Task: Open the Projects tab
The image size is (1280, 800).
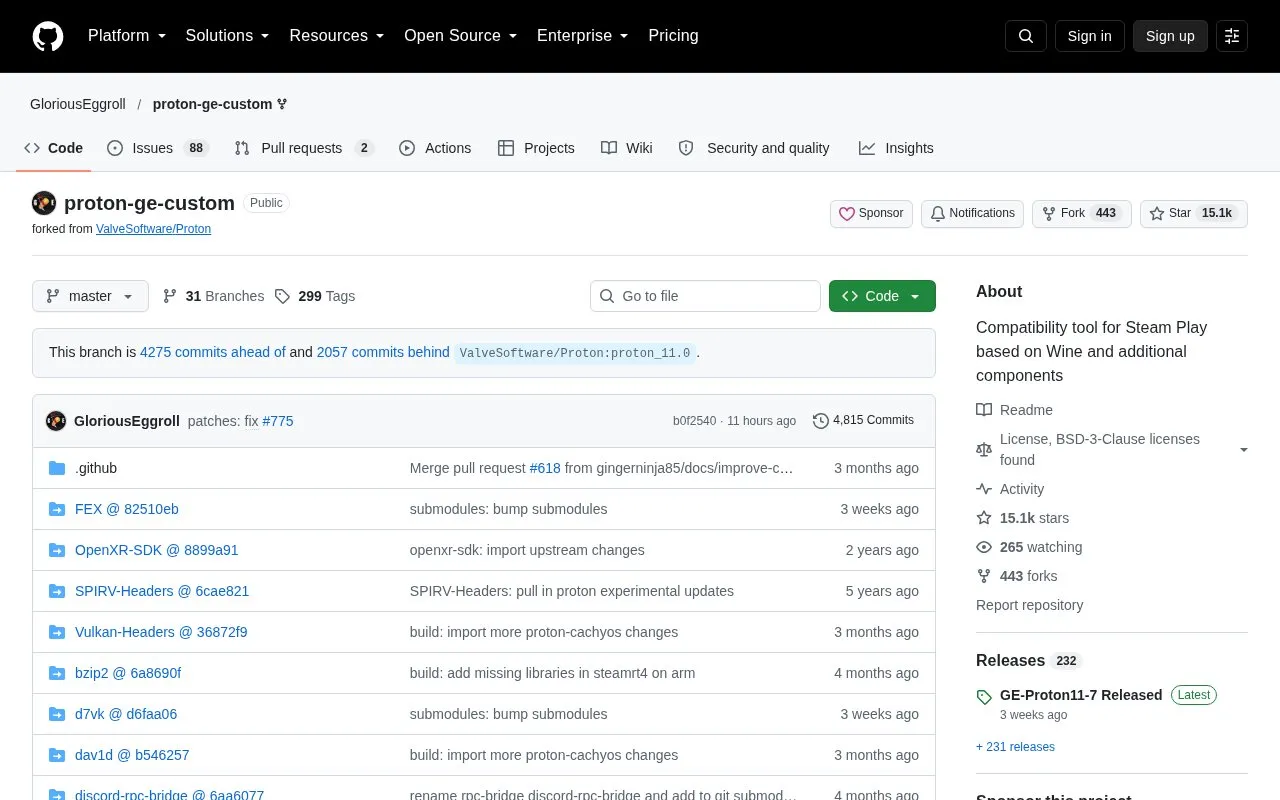Action: 536,148
